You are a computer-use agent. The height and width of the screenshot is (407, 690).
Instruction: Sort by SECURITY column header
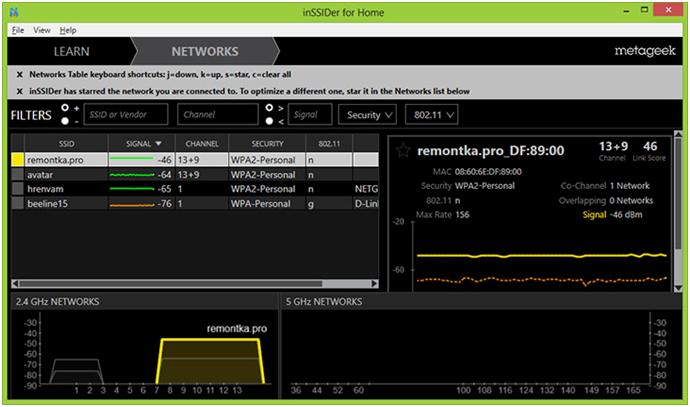click(267, 144)
